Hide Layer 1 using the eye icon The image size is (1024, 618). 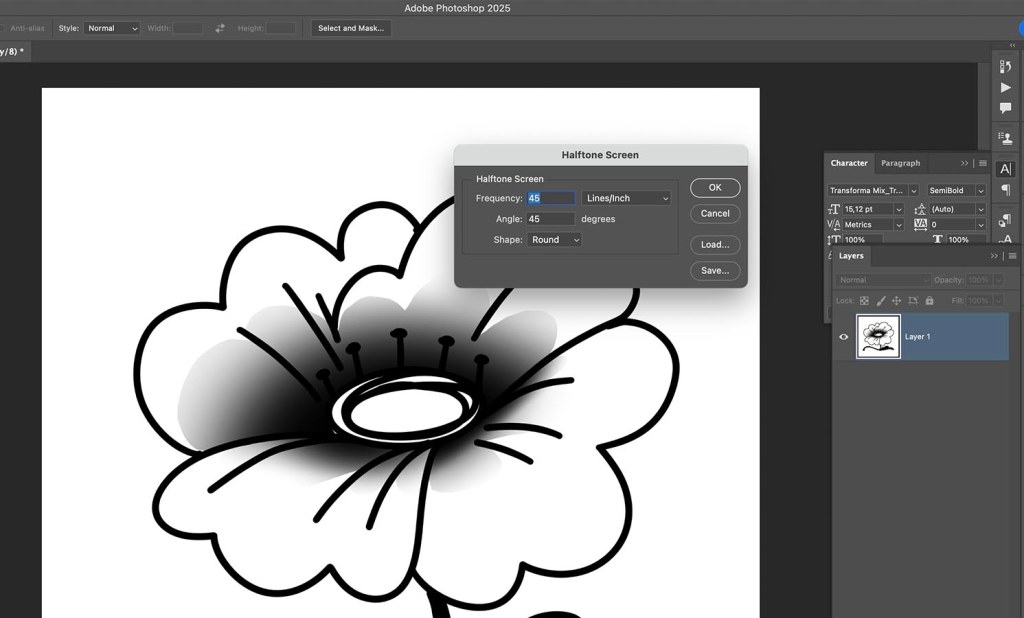click(x=844, y=337)
